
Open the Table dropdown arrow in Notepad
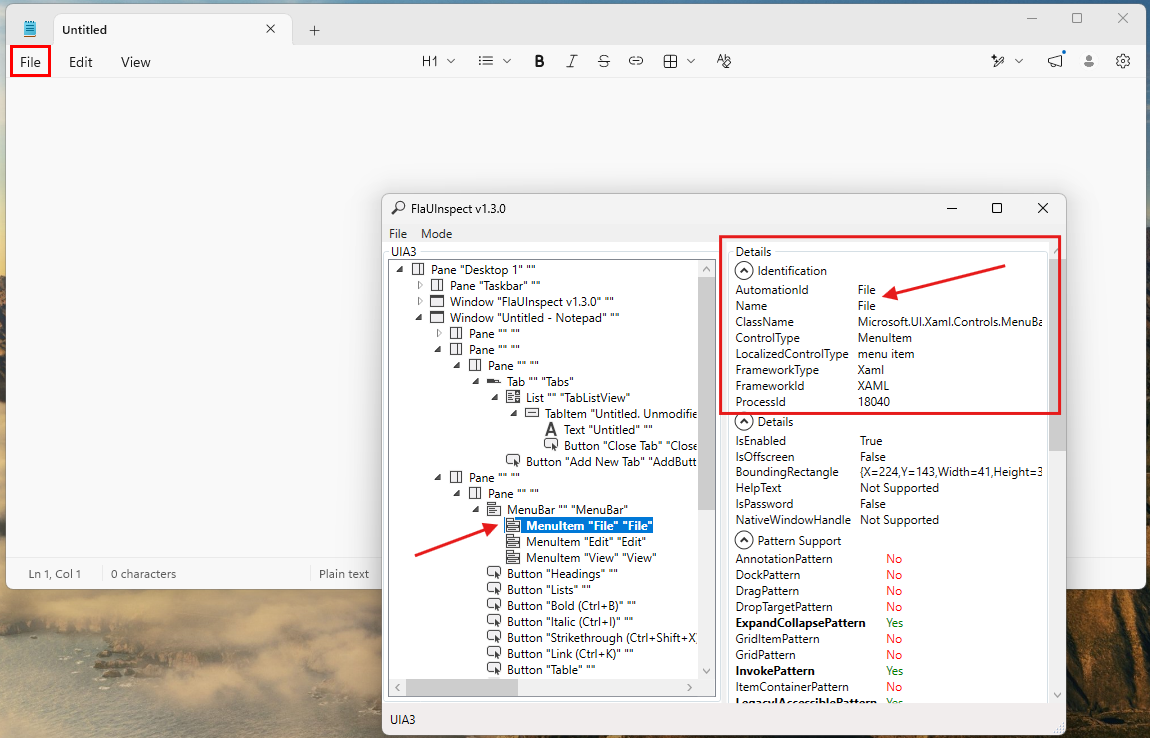[691, 62]
